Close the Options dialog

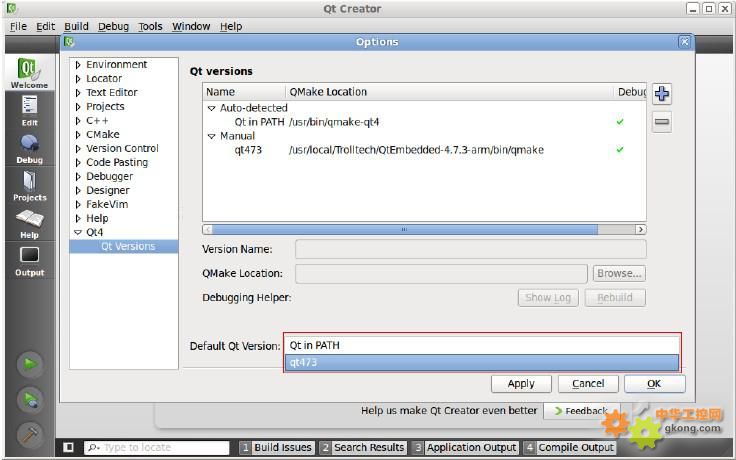(x=684, y=42)
